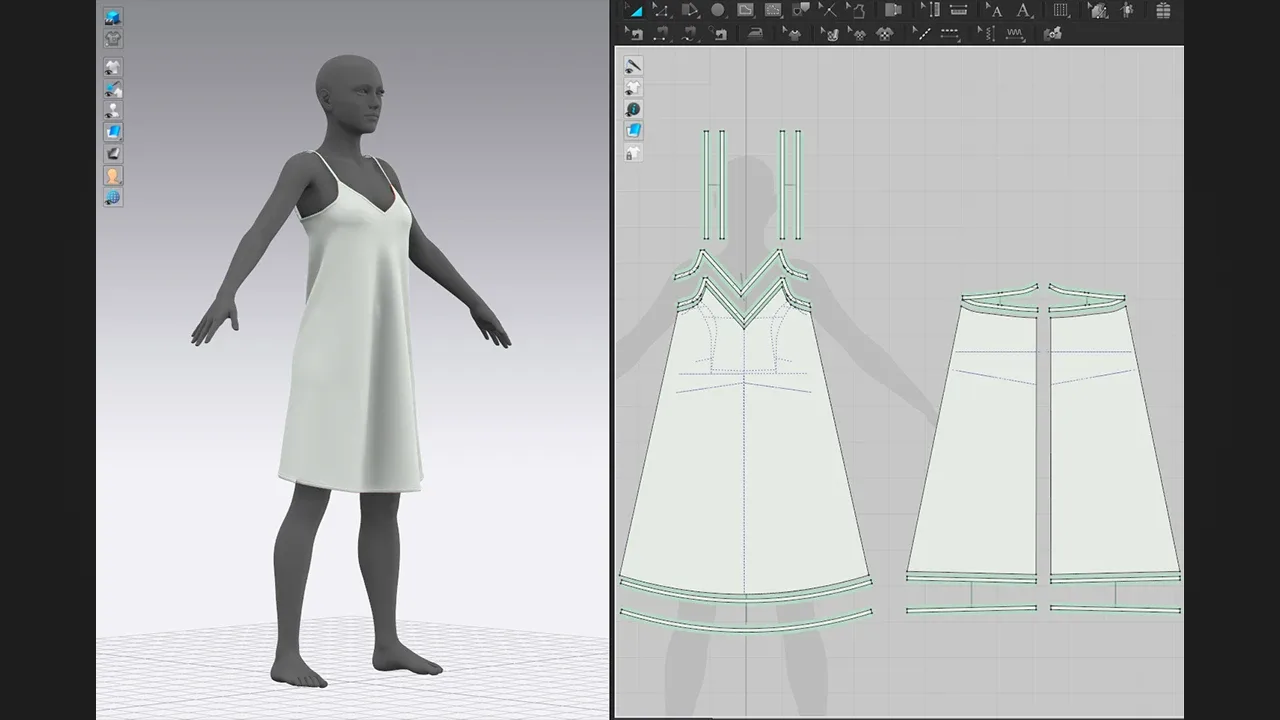Toggle the grey garment fit icon in 3D window
Screen dimensions: 1280x720
(x=113, y=39)
